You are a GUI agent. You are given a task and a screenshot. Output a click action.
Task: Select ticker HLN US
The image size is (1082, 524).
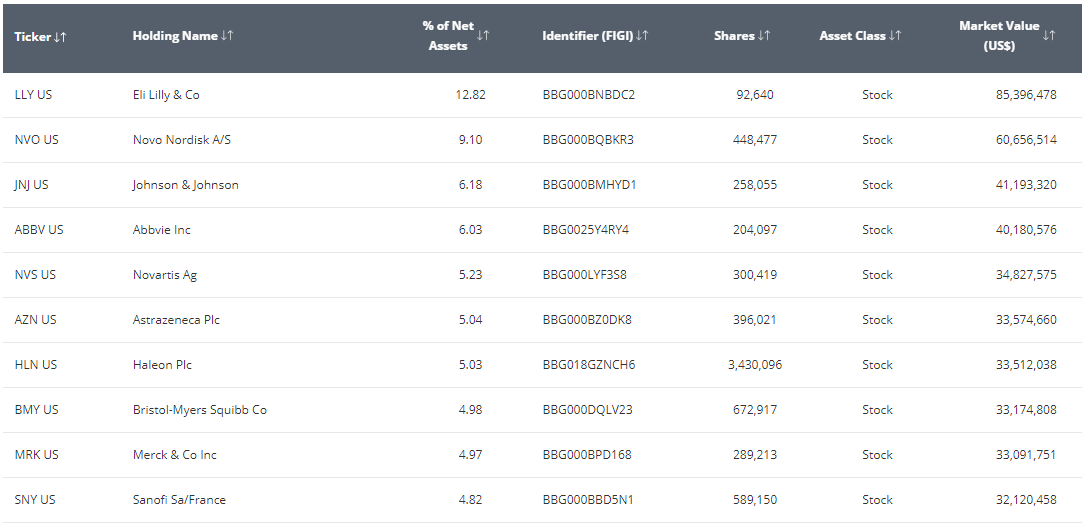tap(36, 365)
